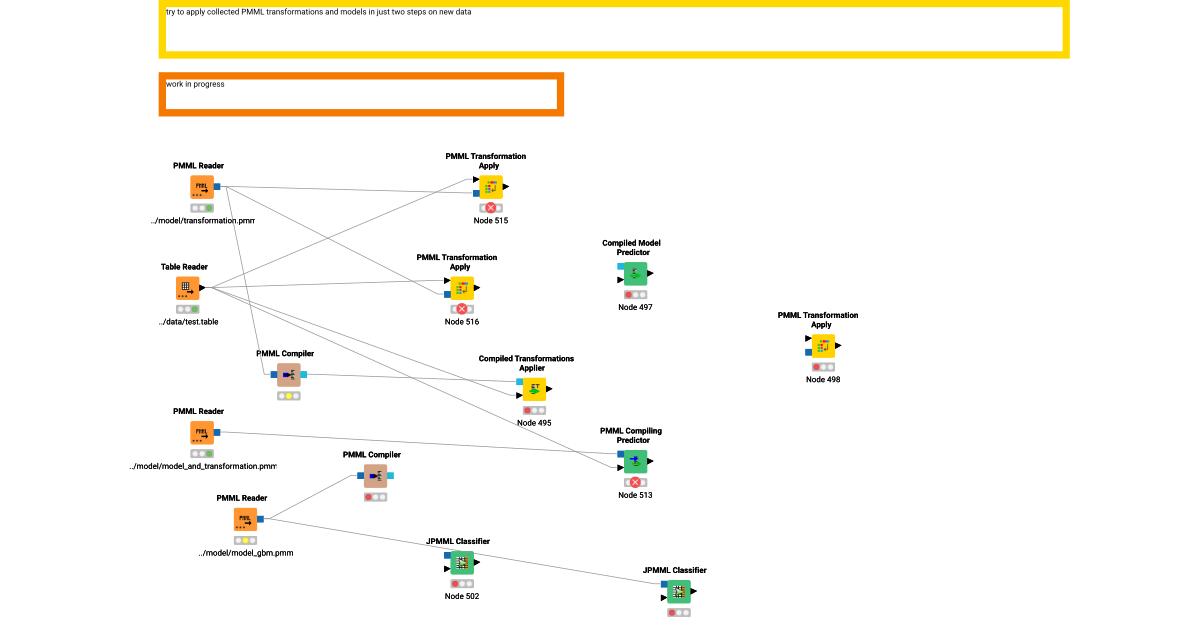Click the yellow status light under PMML Compiler
This screenshot has height=630, width=1200.
pyautogui.click(x=287, y=396)
